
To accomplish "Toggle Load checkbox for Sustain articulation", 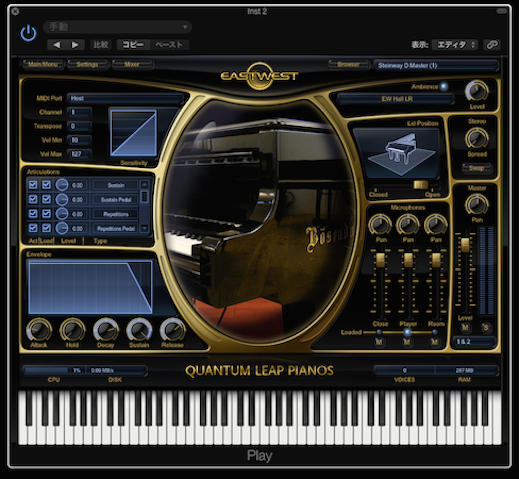I will coord(46,185).
